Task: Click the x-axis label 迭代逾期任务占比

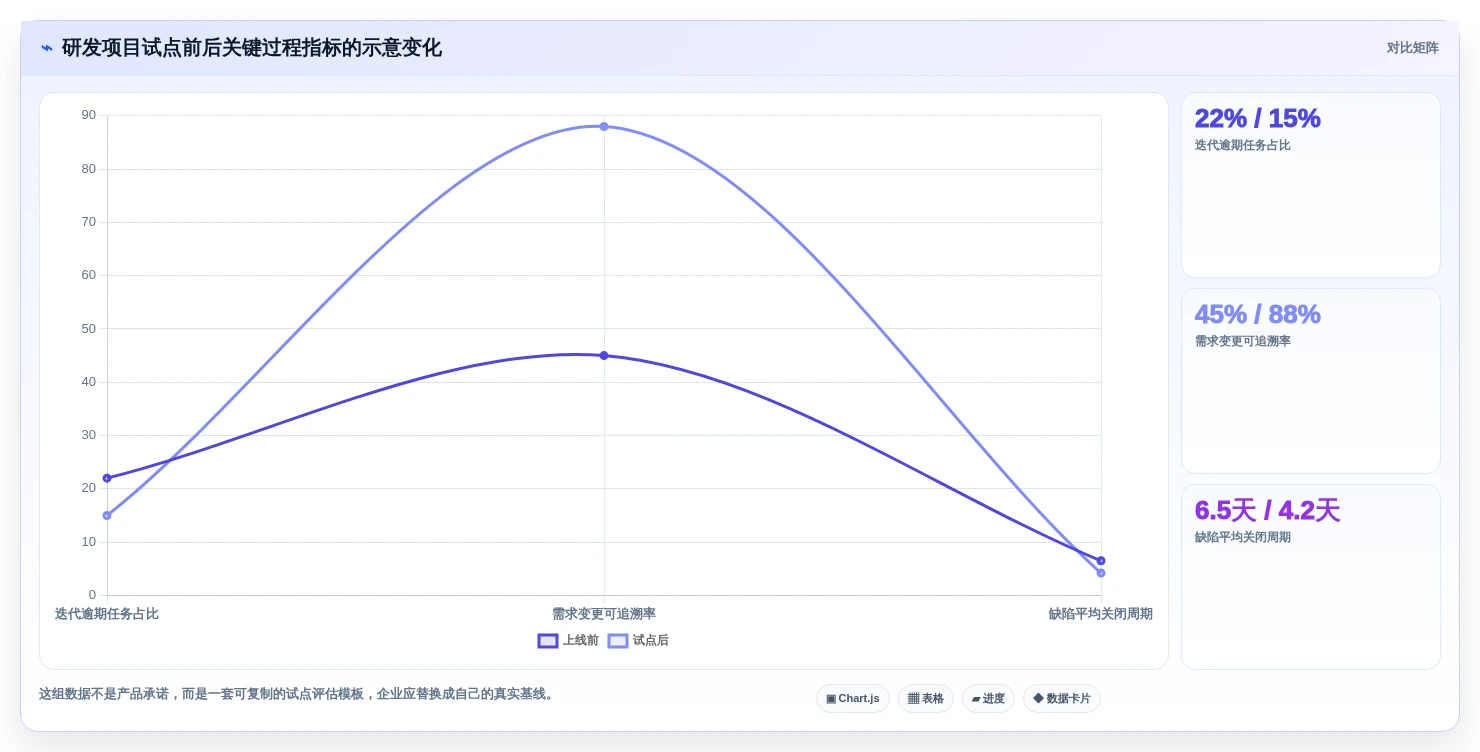Action: pyautogui.click(x=107, y=614)
